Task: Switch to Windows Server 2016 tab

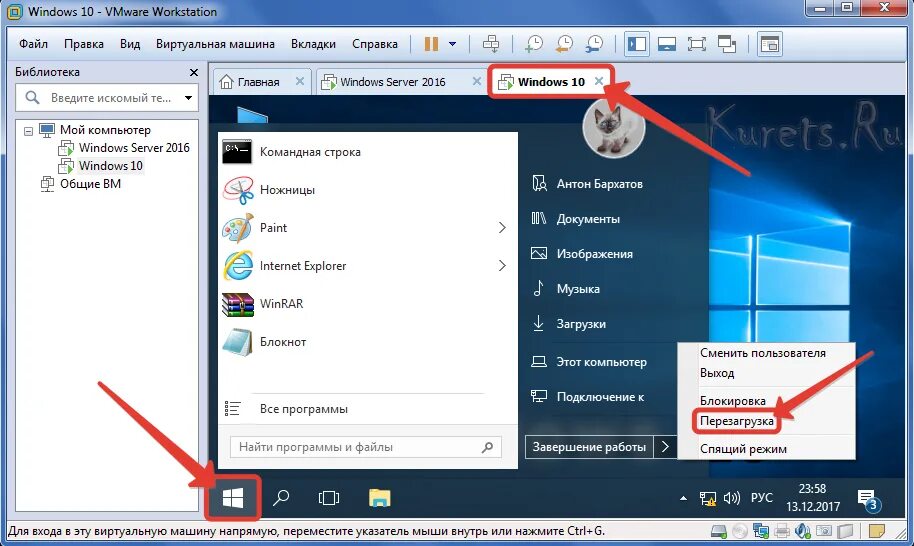Action: click(x=392, y=82)
